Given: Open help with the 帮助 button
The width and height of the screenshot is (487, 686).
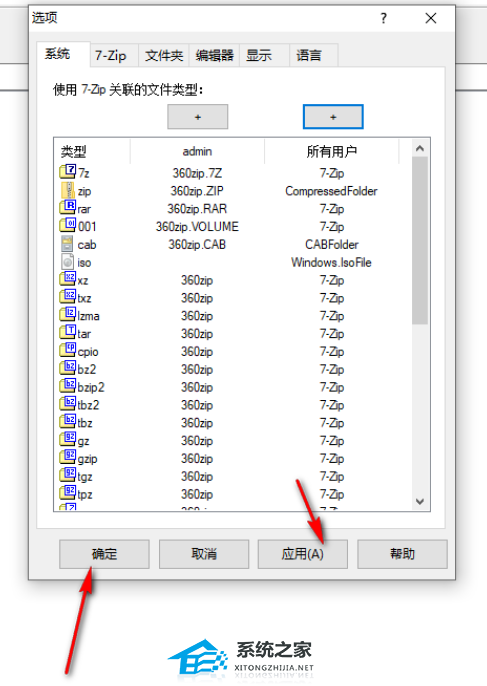Looking at the screenshot, I should (x=403, y=554).
